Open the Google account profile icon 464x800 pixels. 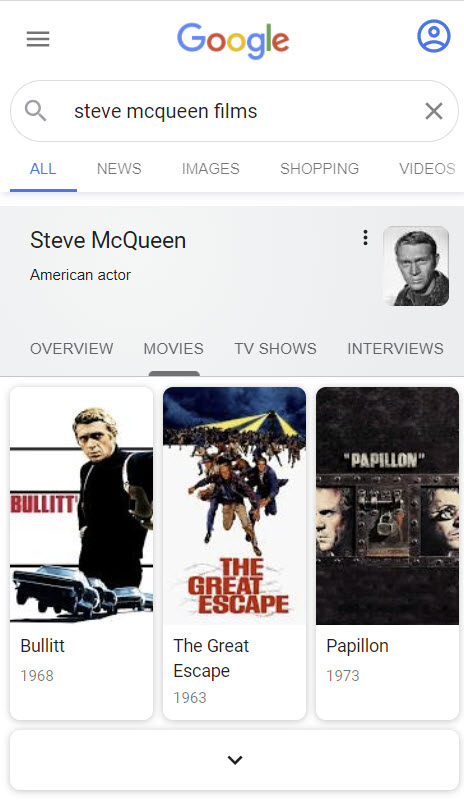(x=433, y=36)
